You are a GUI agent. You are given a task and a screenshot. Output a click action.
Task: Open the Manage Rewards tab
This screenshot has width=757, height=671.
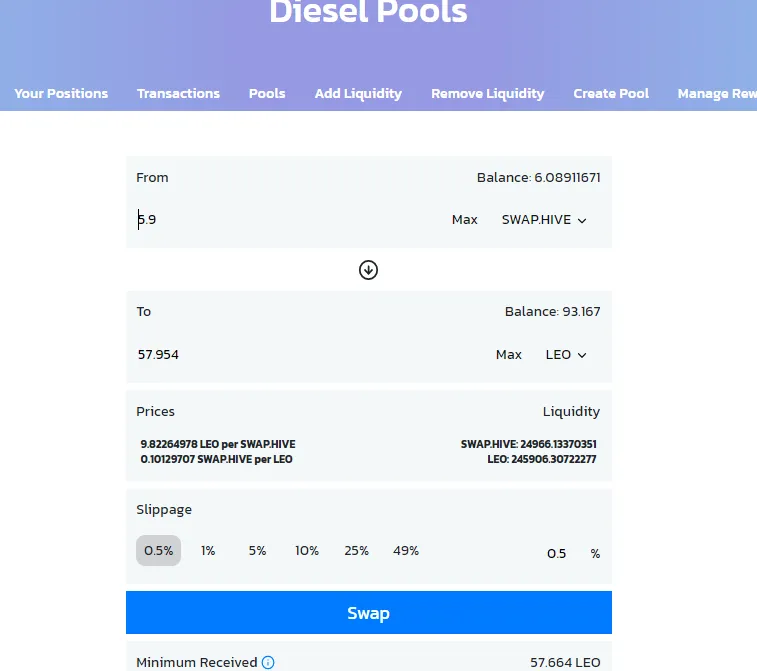[x=717, y=94]
